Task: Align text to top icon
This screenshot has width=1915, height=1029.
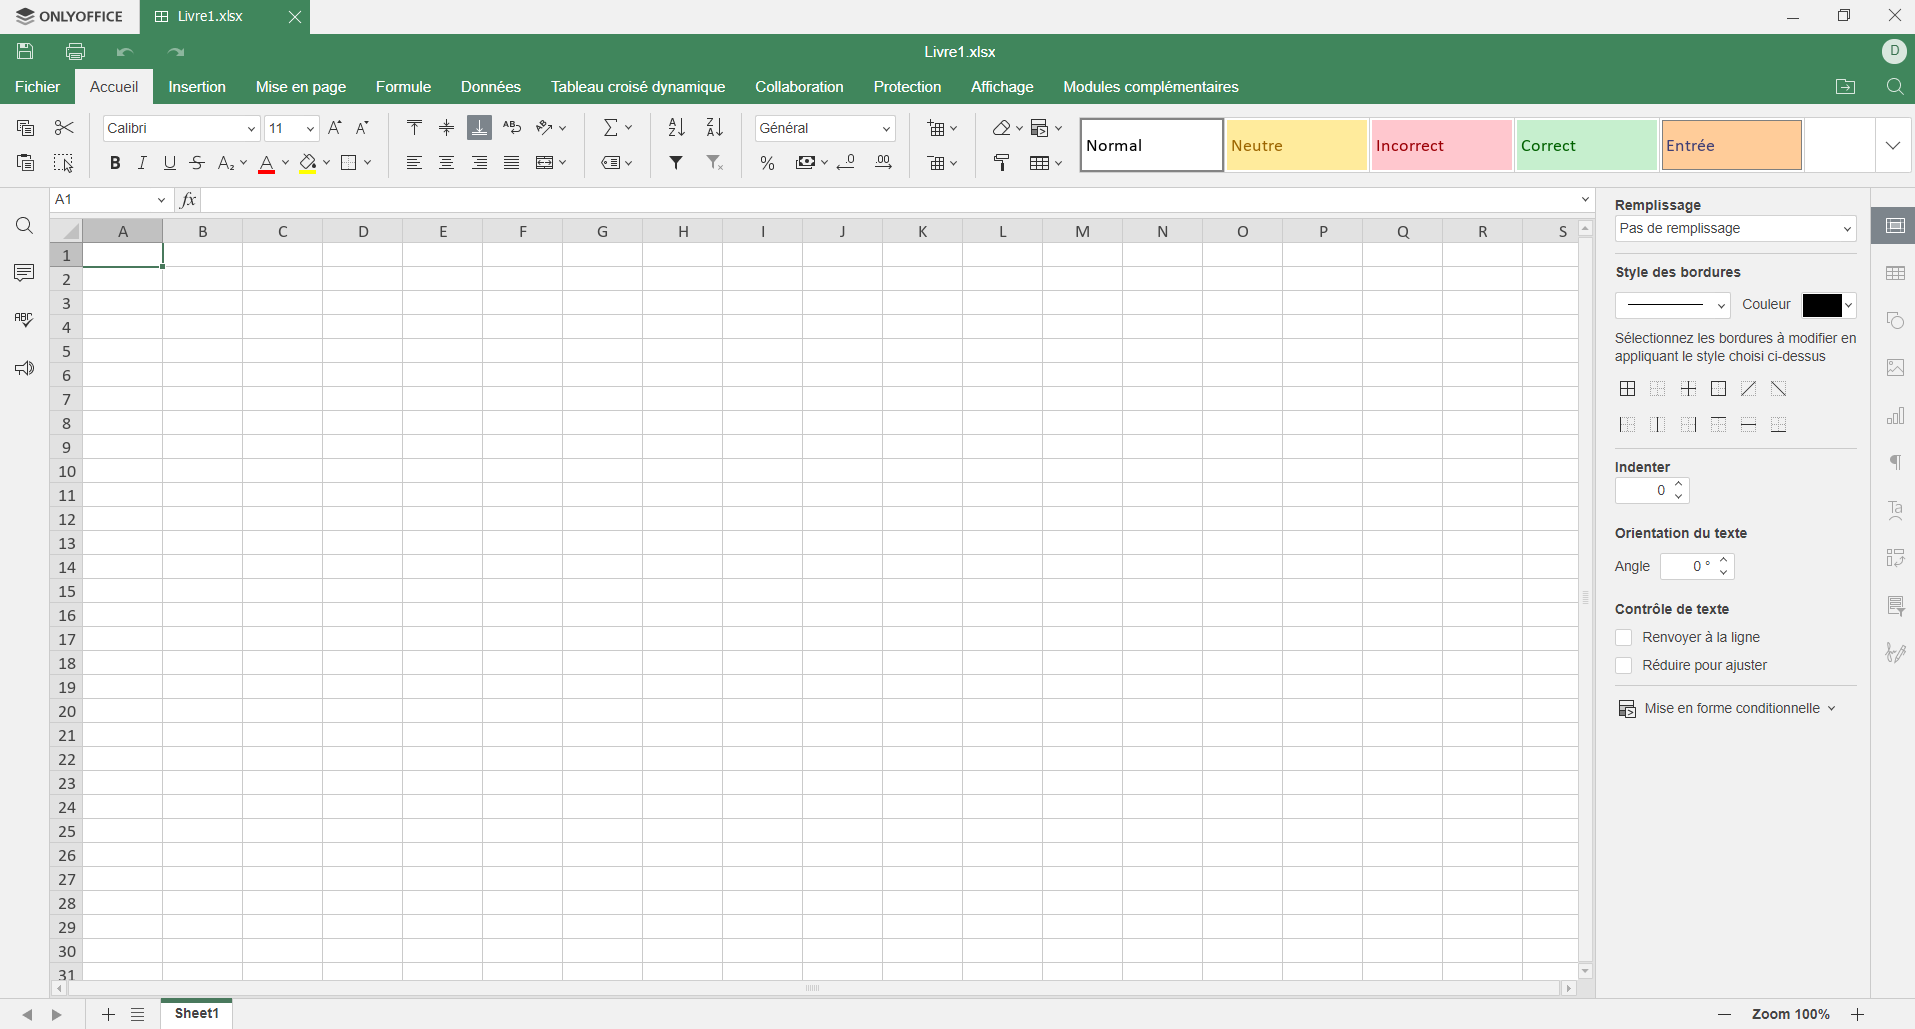Action: [x=414, y=128]
